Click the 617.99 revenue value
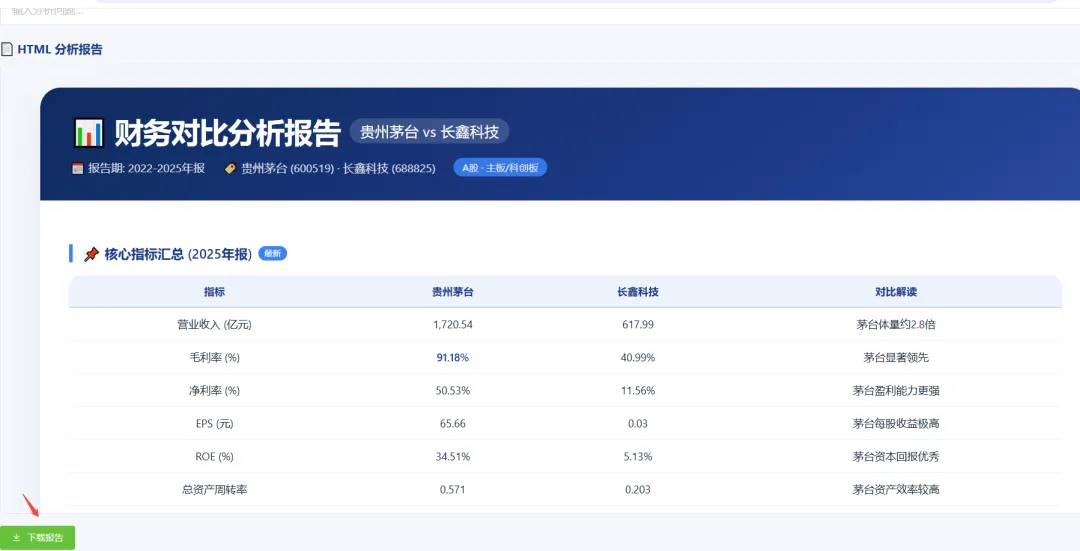 click(638, 324)
